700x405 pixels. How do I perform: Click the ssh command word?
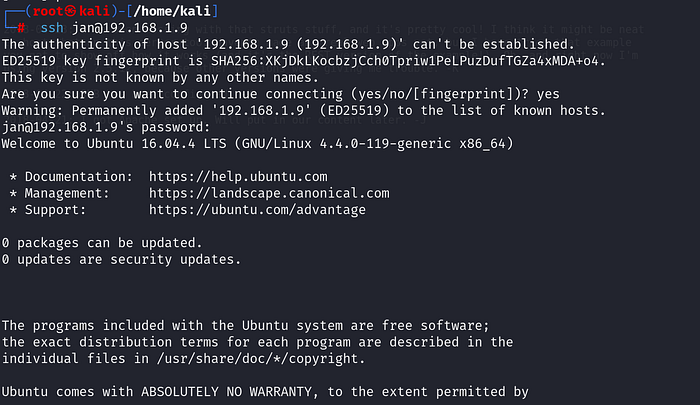click(x=53, y=27)
